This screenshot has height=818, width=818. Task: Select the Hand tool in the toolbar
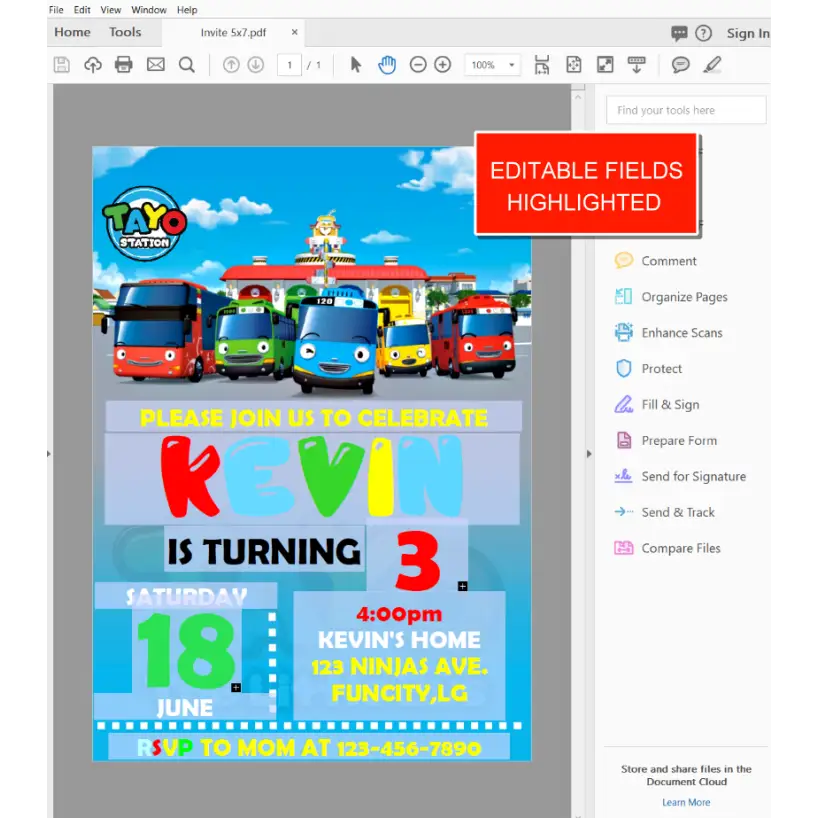click(387, 64)
